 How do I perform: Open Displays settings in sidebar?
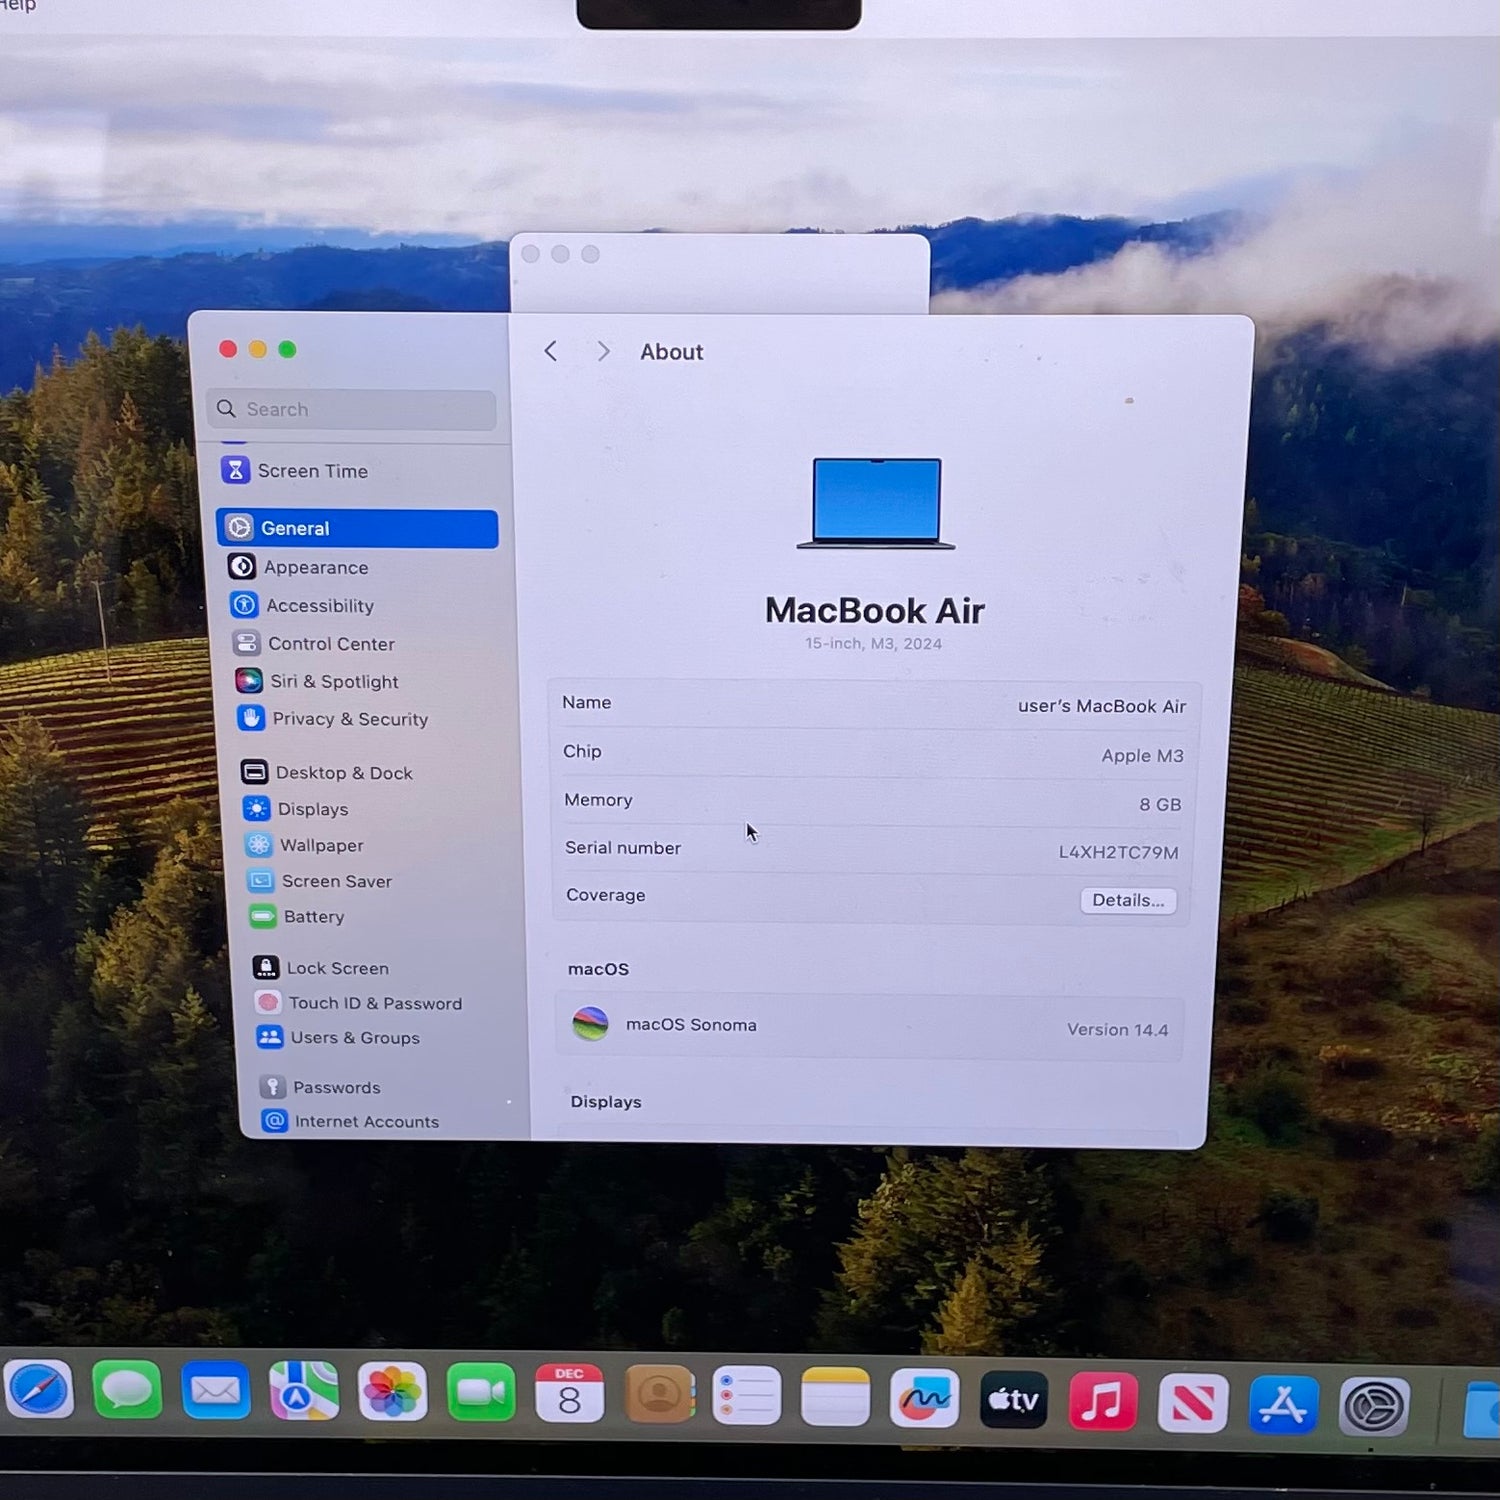[311, 809]
